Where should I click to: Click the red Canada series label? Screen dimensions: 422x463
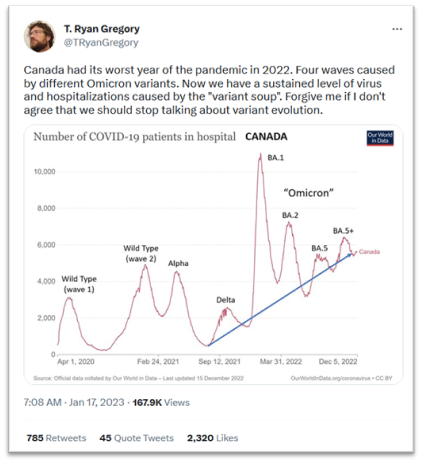pos(369,252)
